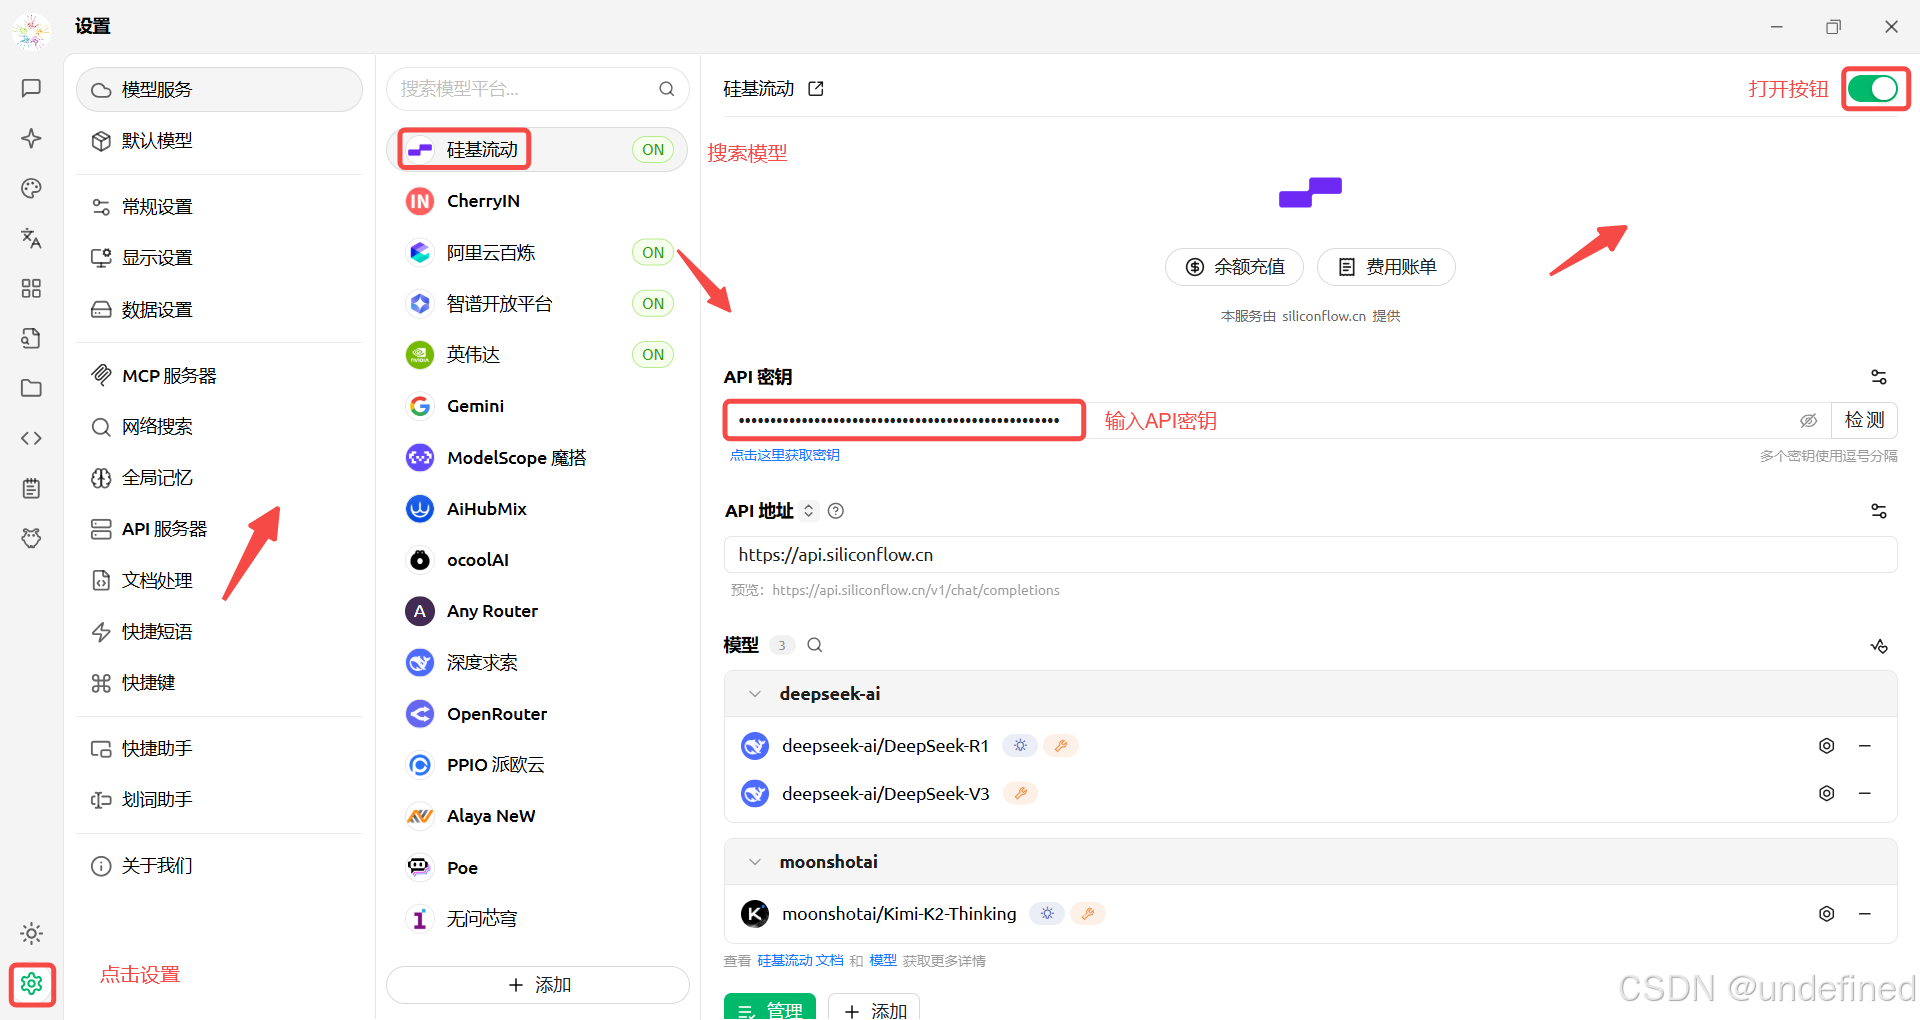Search models with magnifier beside 模型

click(815, 645)
